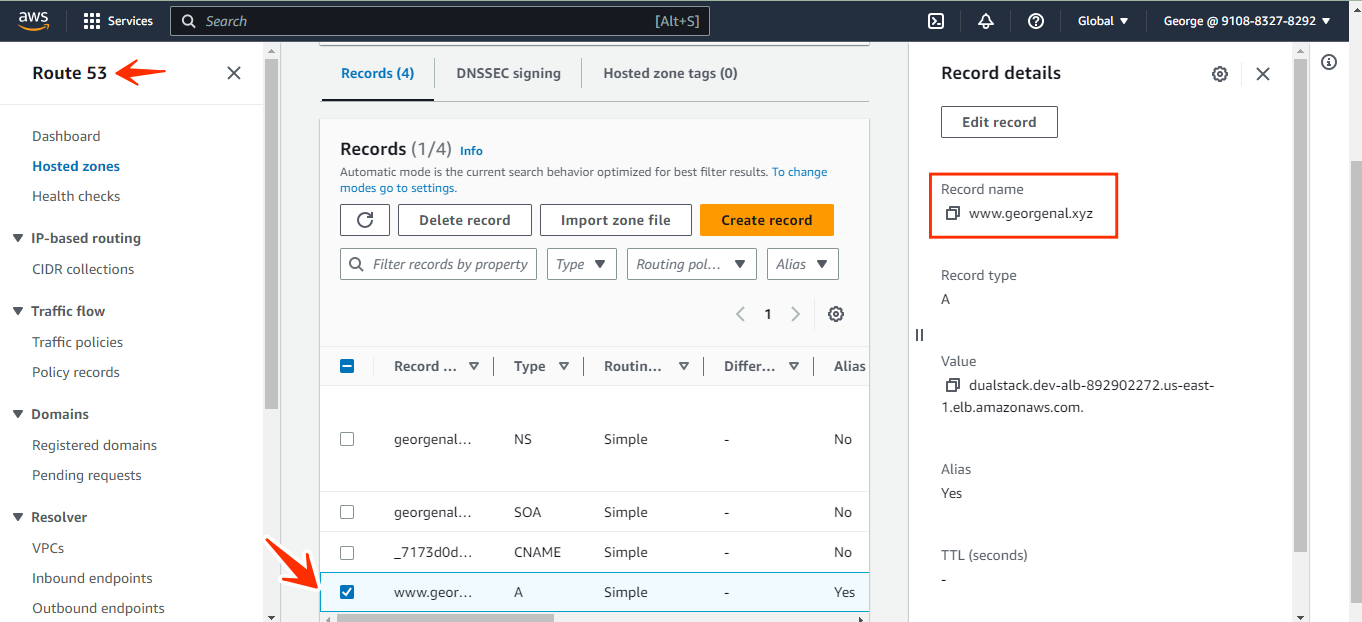Screen dimensions: 1362x622
Task: Click the Filter records by property field
Action: click(x=438, y=264)
